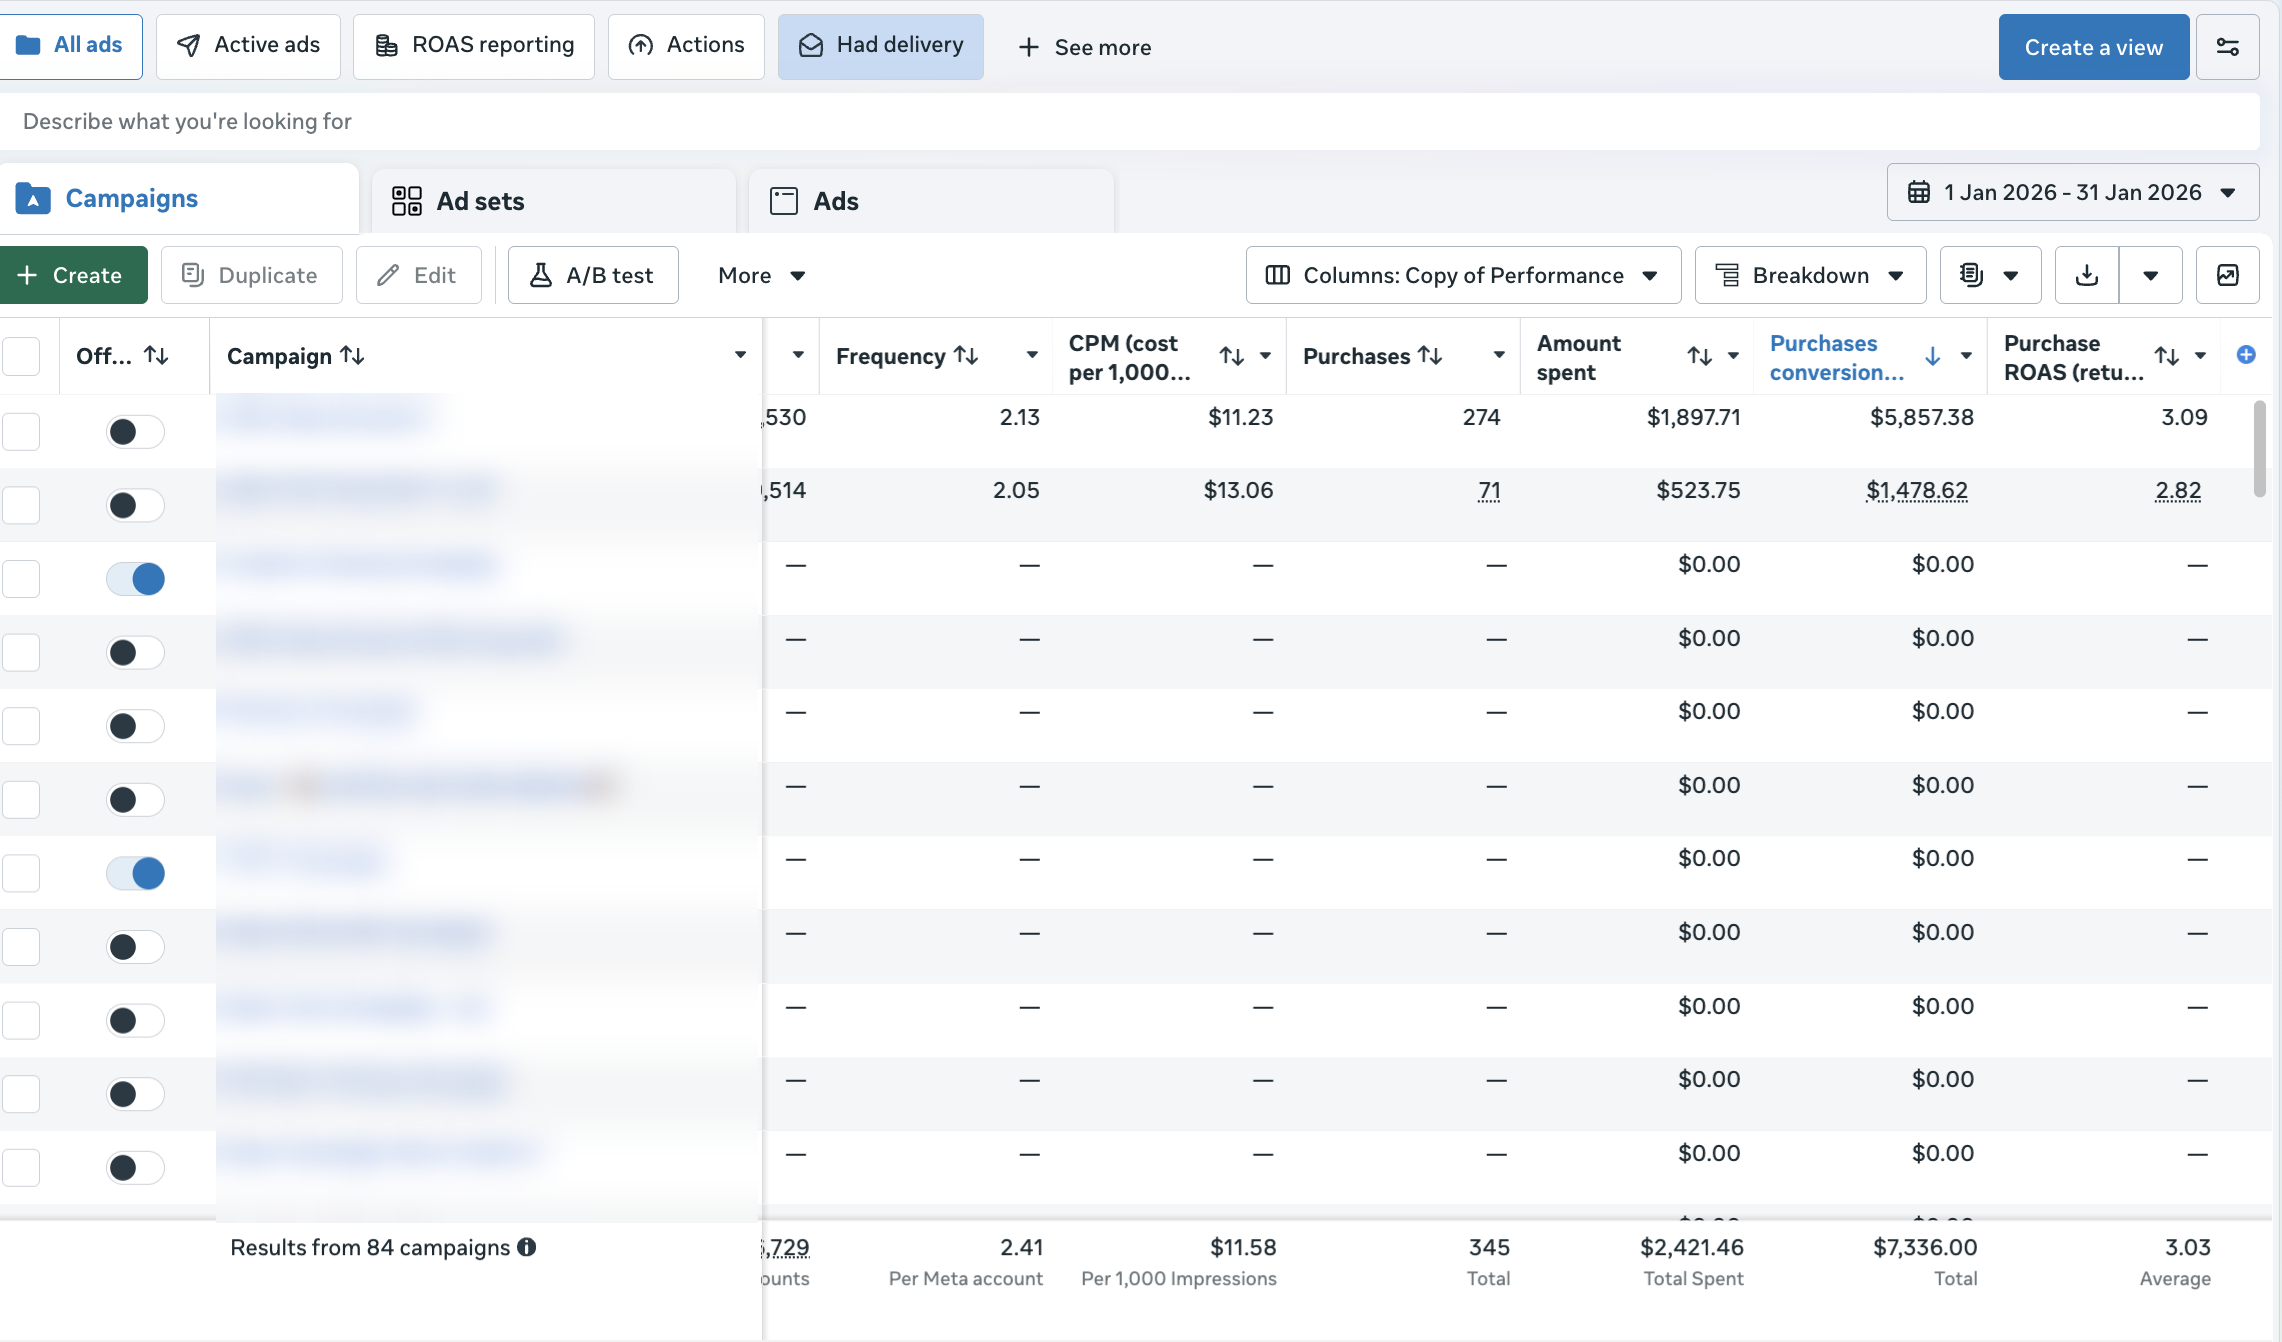Toggle Purchases conversion value sort arrow
This screenshot has height=1342, width=2282.
pos(1933,356)
